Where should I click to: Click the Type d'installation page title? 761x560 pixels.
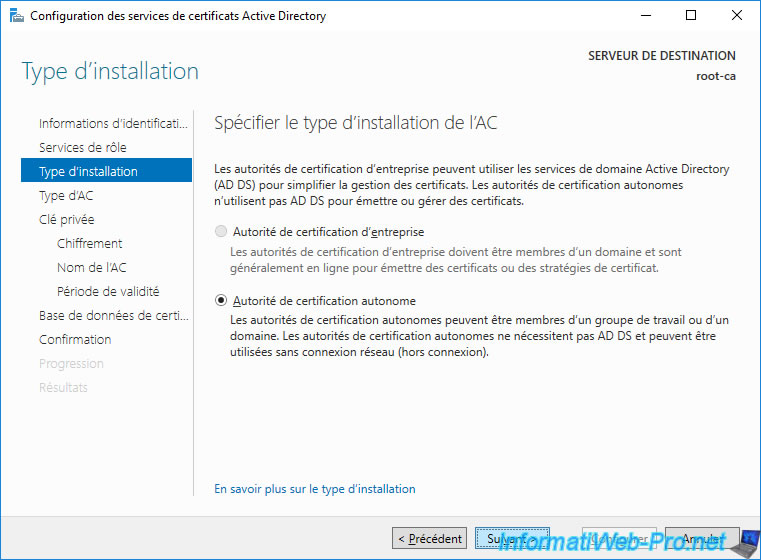(x=110, y=71)
